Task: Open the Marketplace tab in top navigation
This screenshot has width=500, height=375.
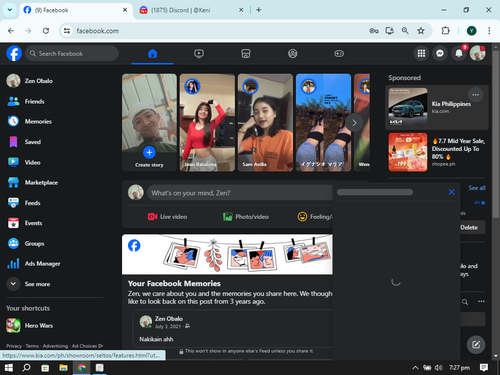Action: coord(246,53)
